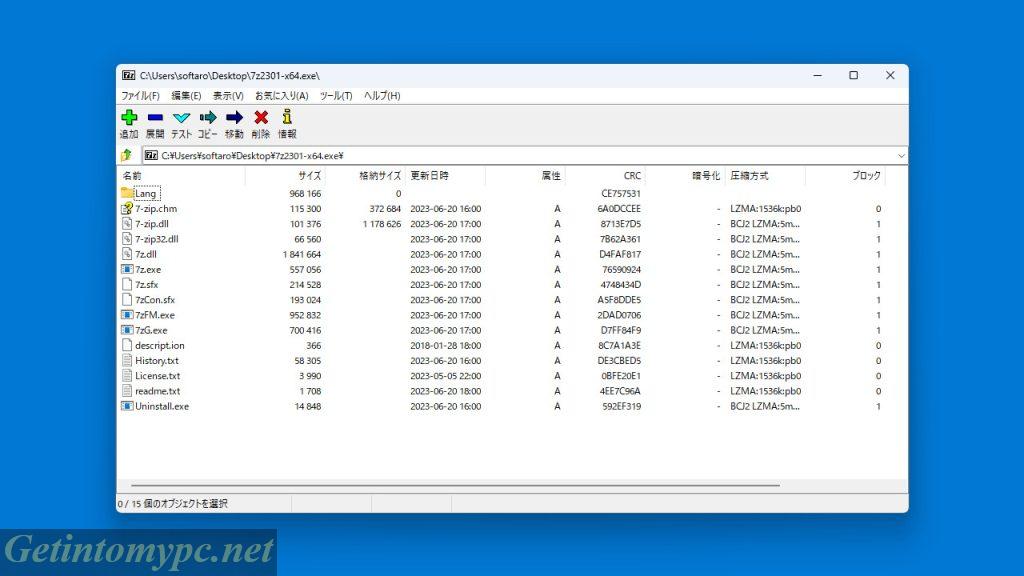
Task: Click the status bar selection count text
Action: 172,504
